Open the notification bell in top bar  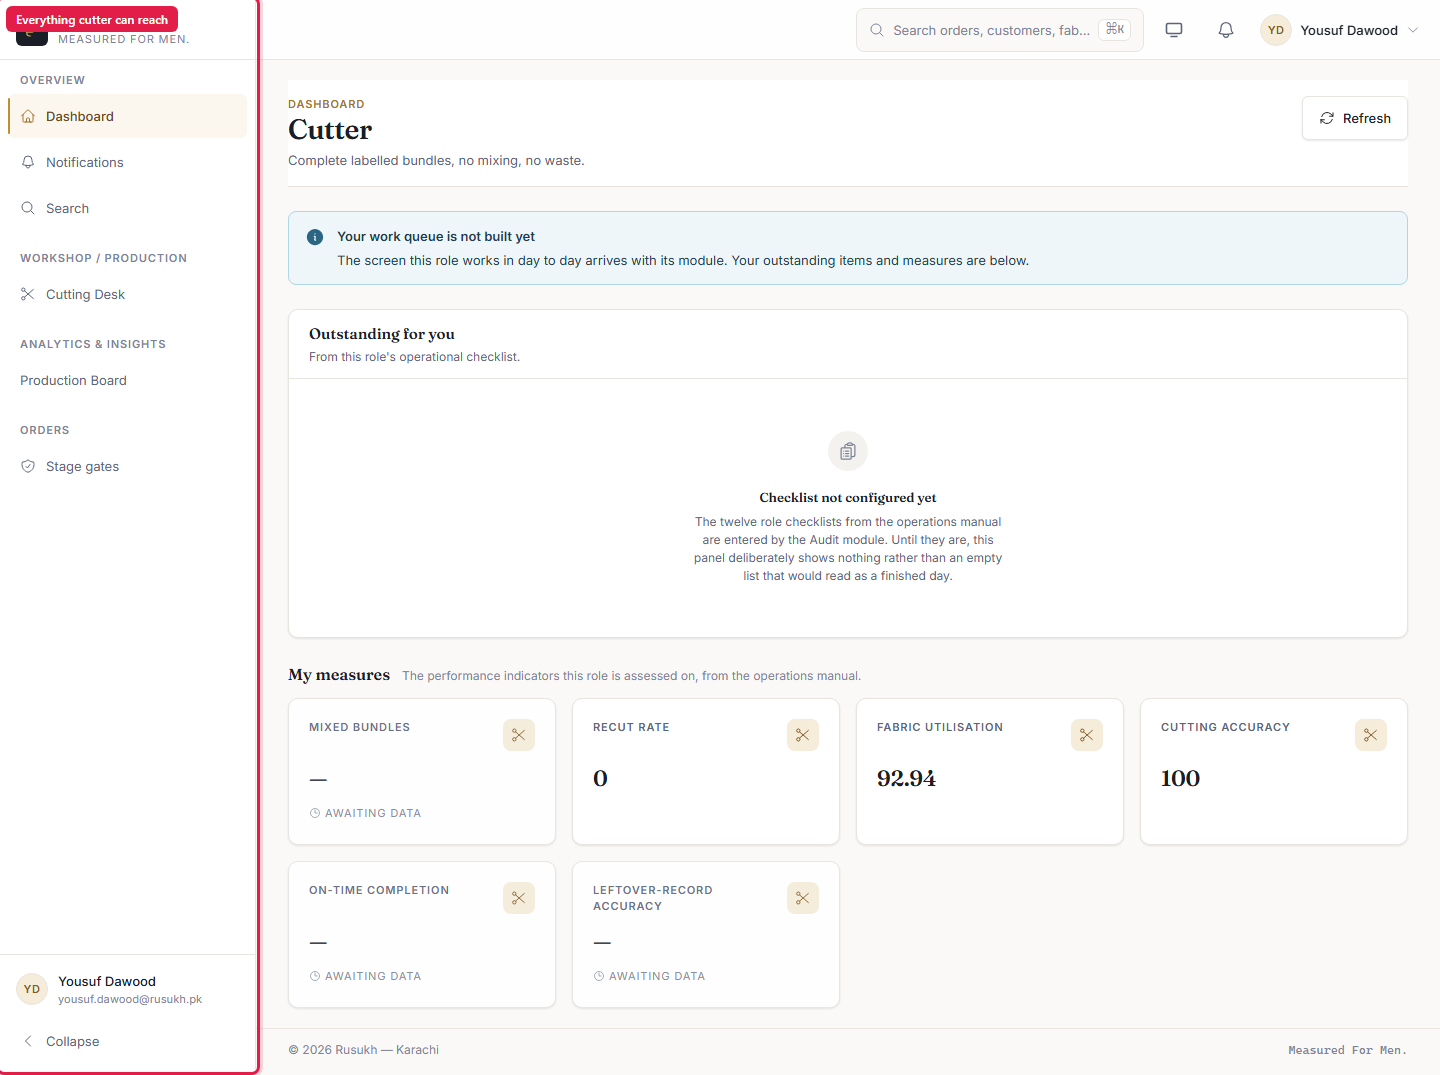coord(1226,30)
